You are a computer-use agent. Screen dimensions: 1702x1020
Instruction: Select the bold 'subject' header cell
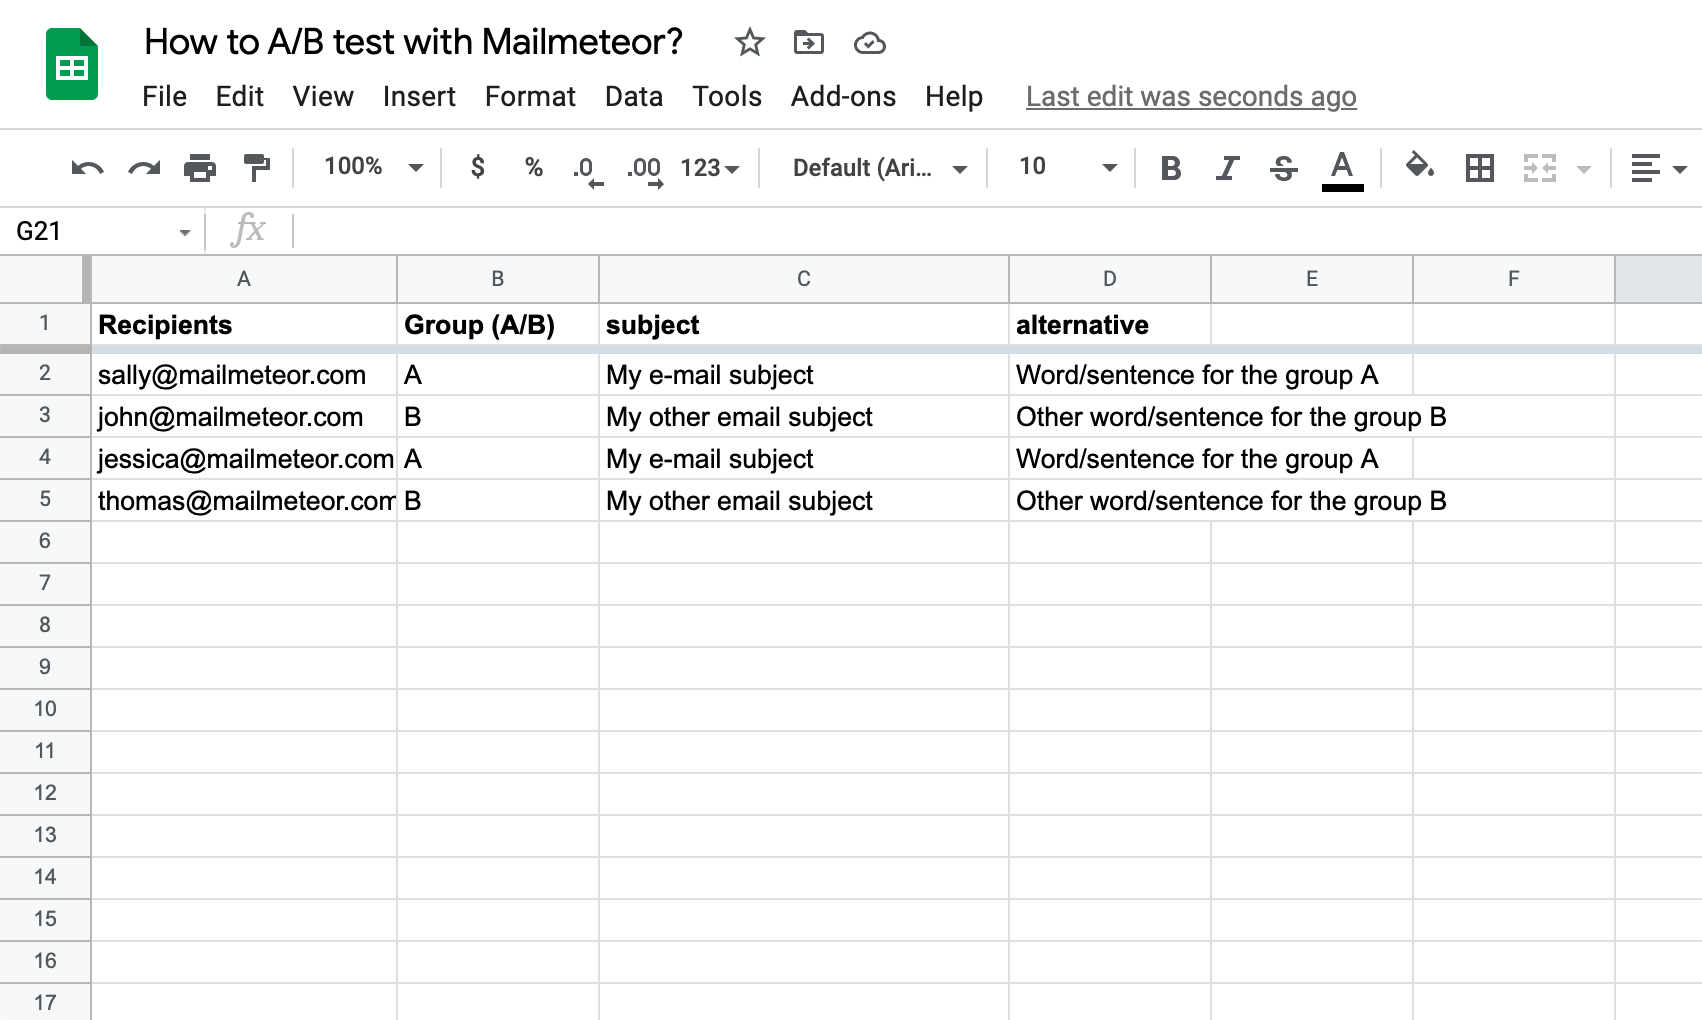click(x=804, y=325)
